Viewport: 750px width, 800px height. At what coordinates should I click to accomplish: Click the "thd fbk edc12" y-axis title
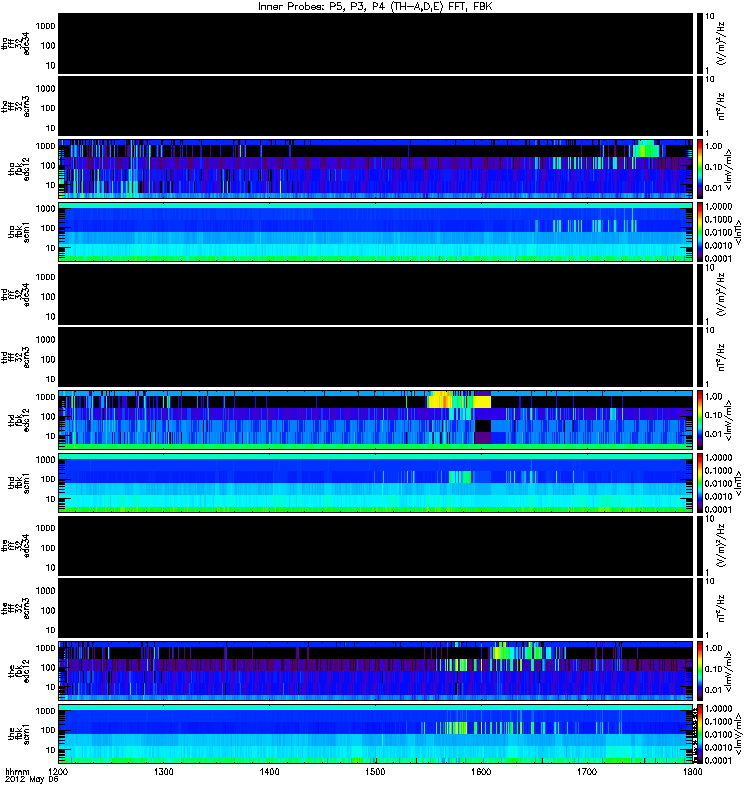[x=19, y=419]
